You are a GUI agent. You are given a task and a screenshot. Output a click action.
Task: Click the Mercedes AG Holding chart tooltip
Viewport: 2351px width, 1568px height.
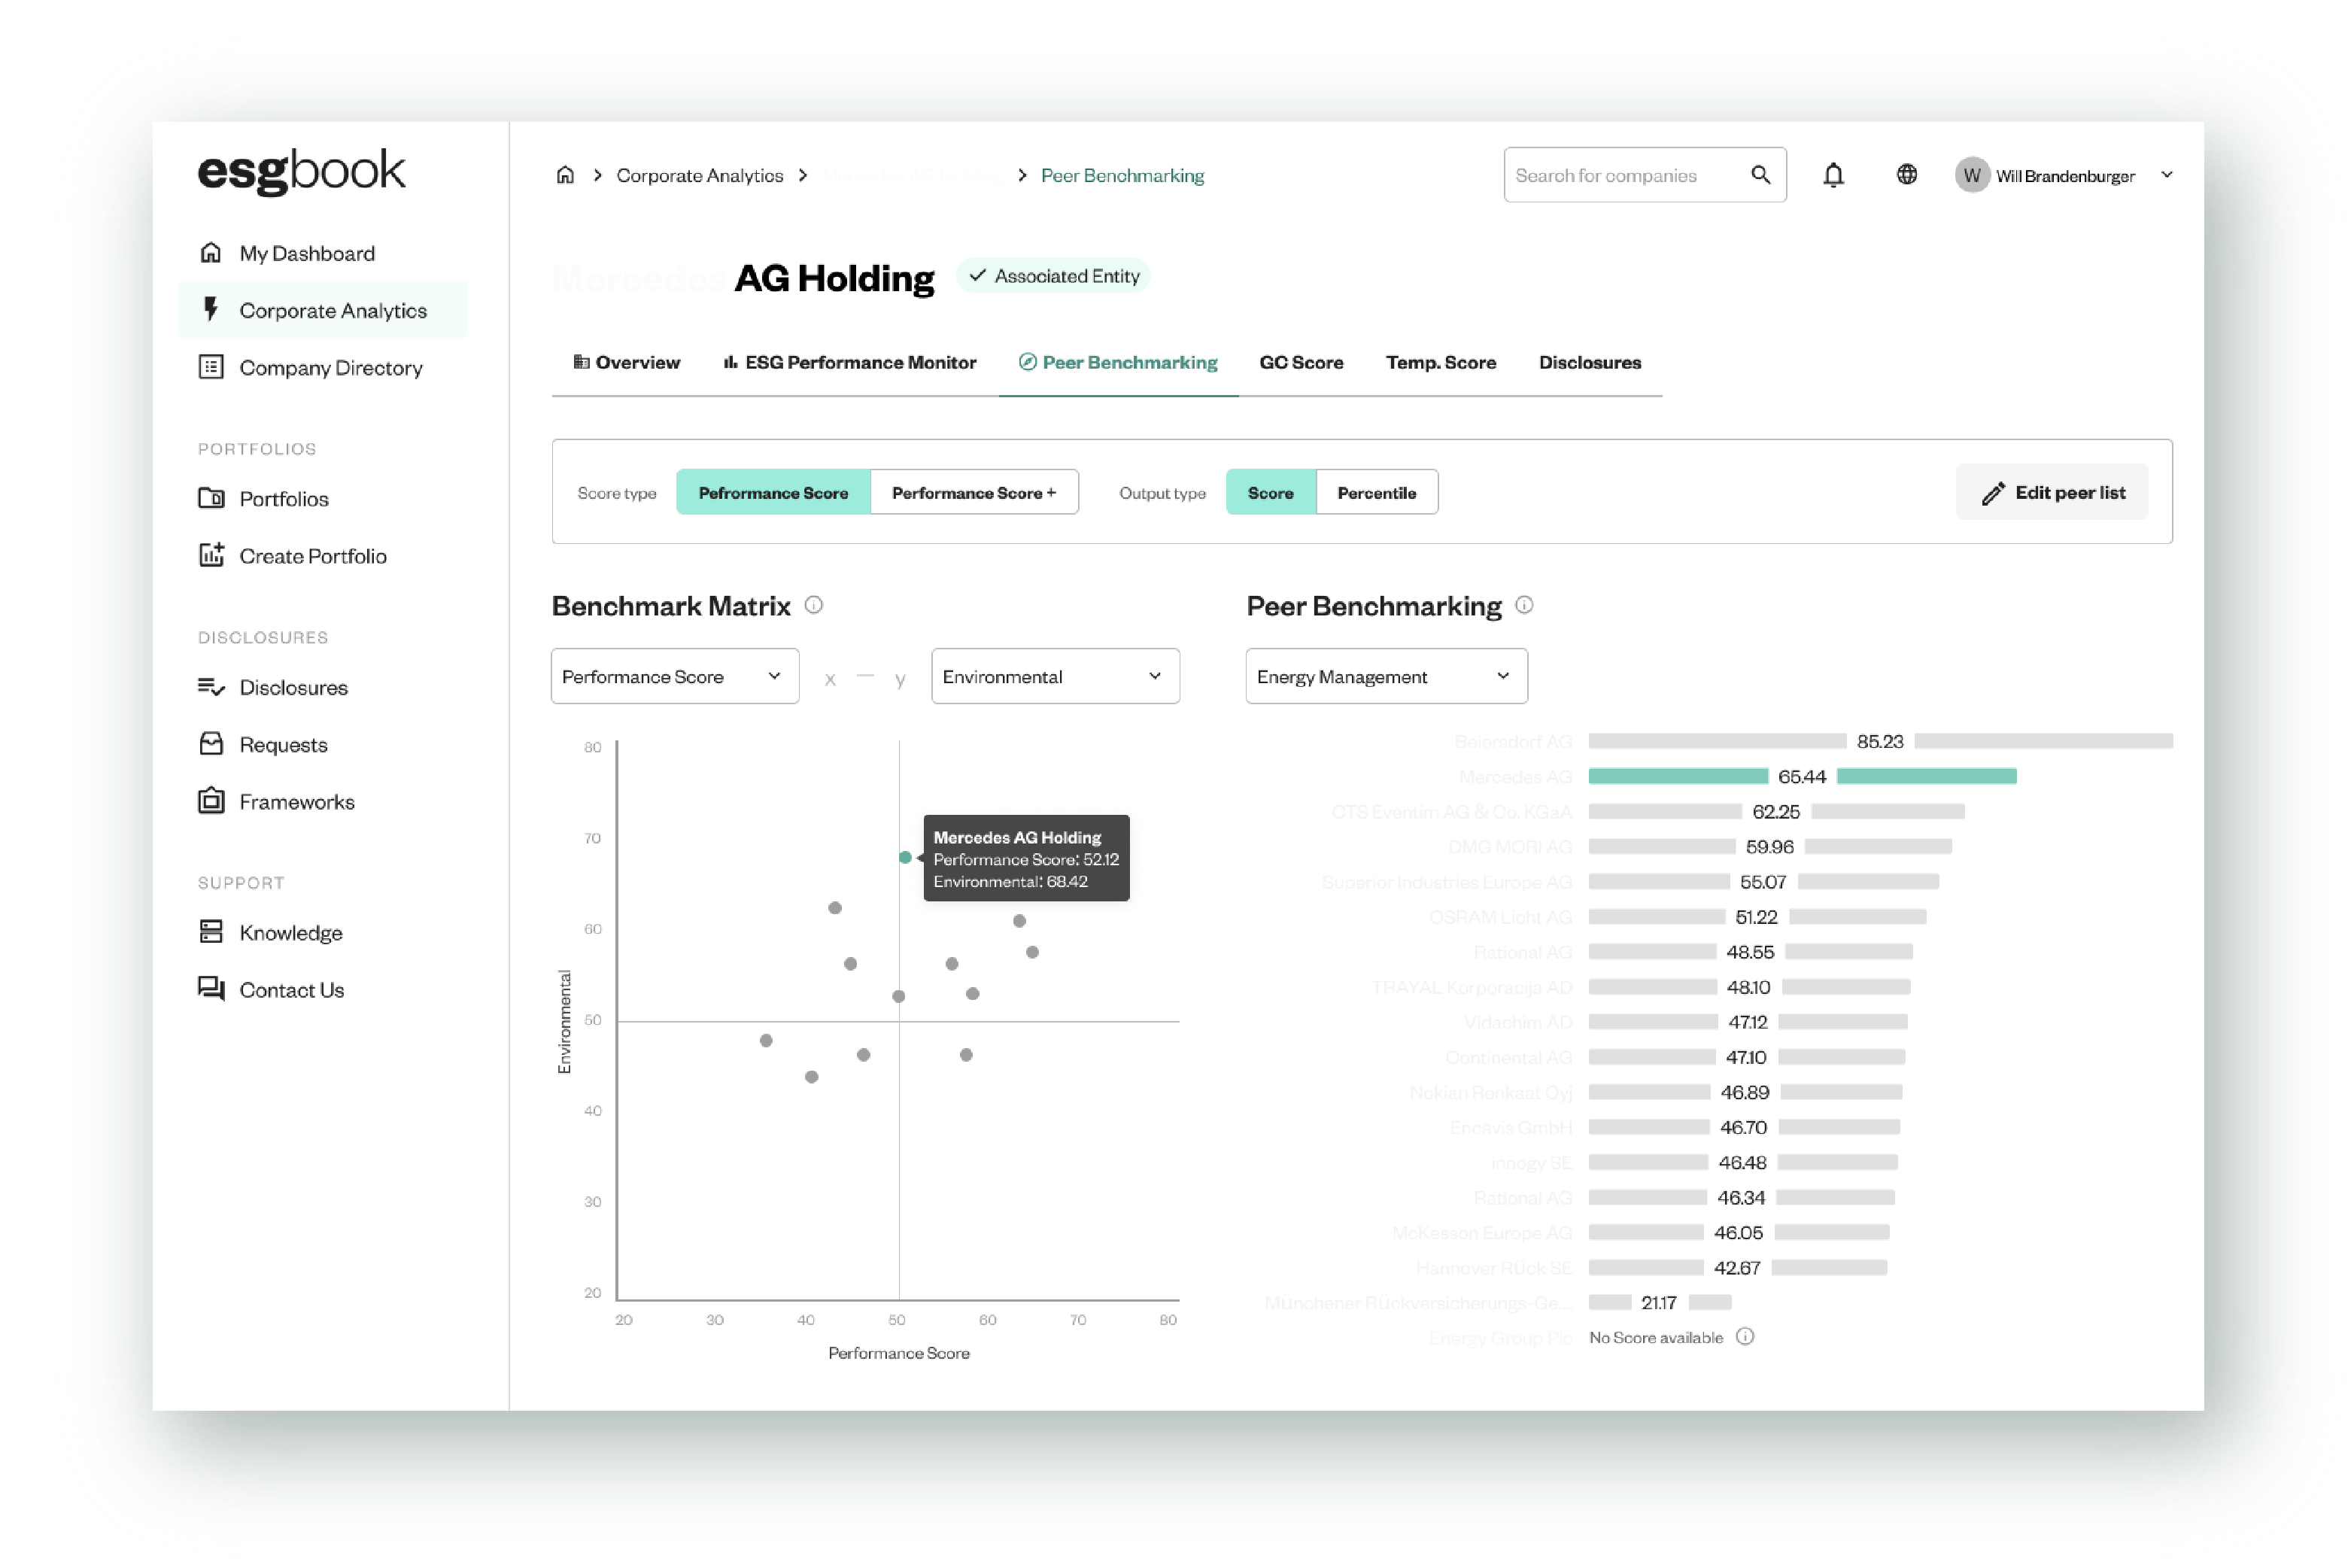[x=1026, y=858]
